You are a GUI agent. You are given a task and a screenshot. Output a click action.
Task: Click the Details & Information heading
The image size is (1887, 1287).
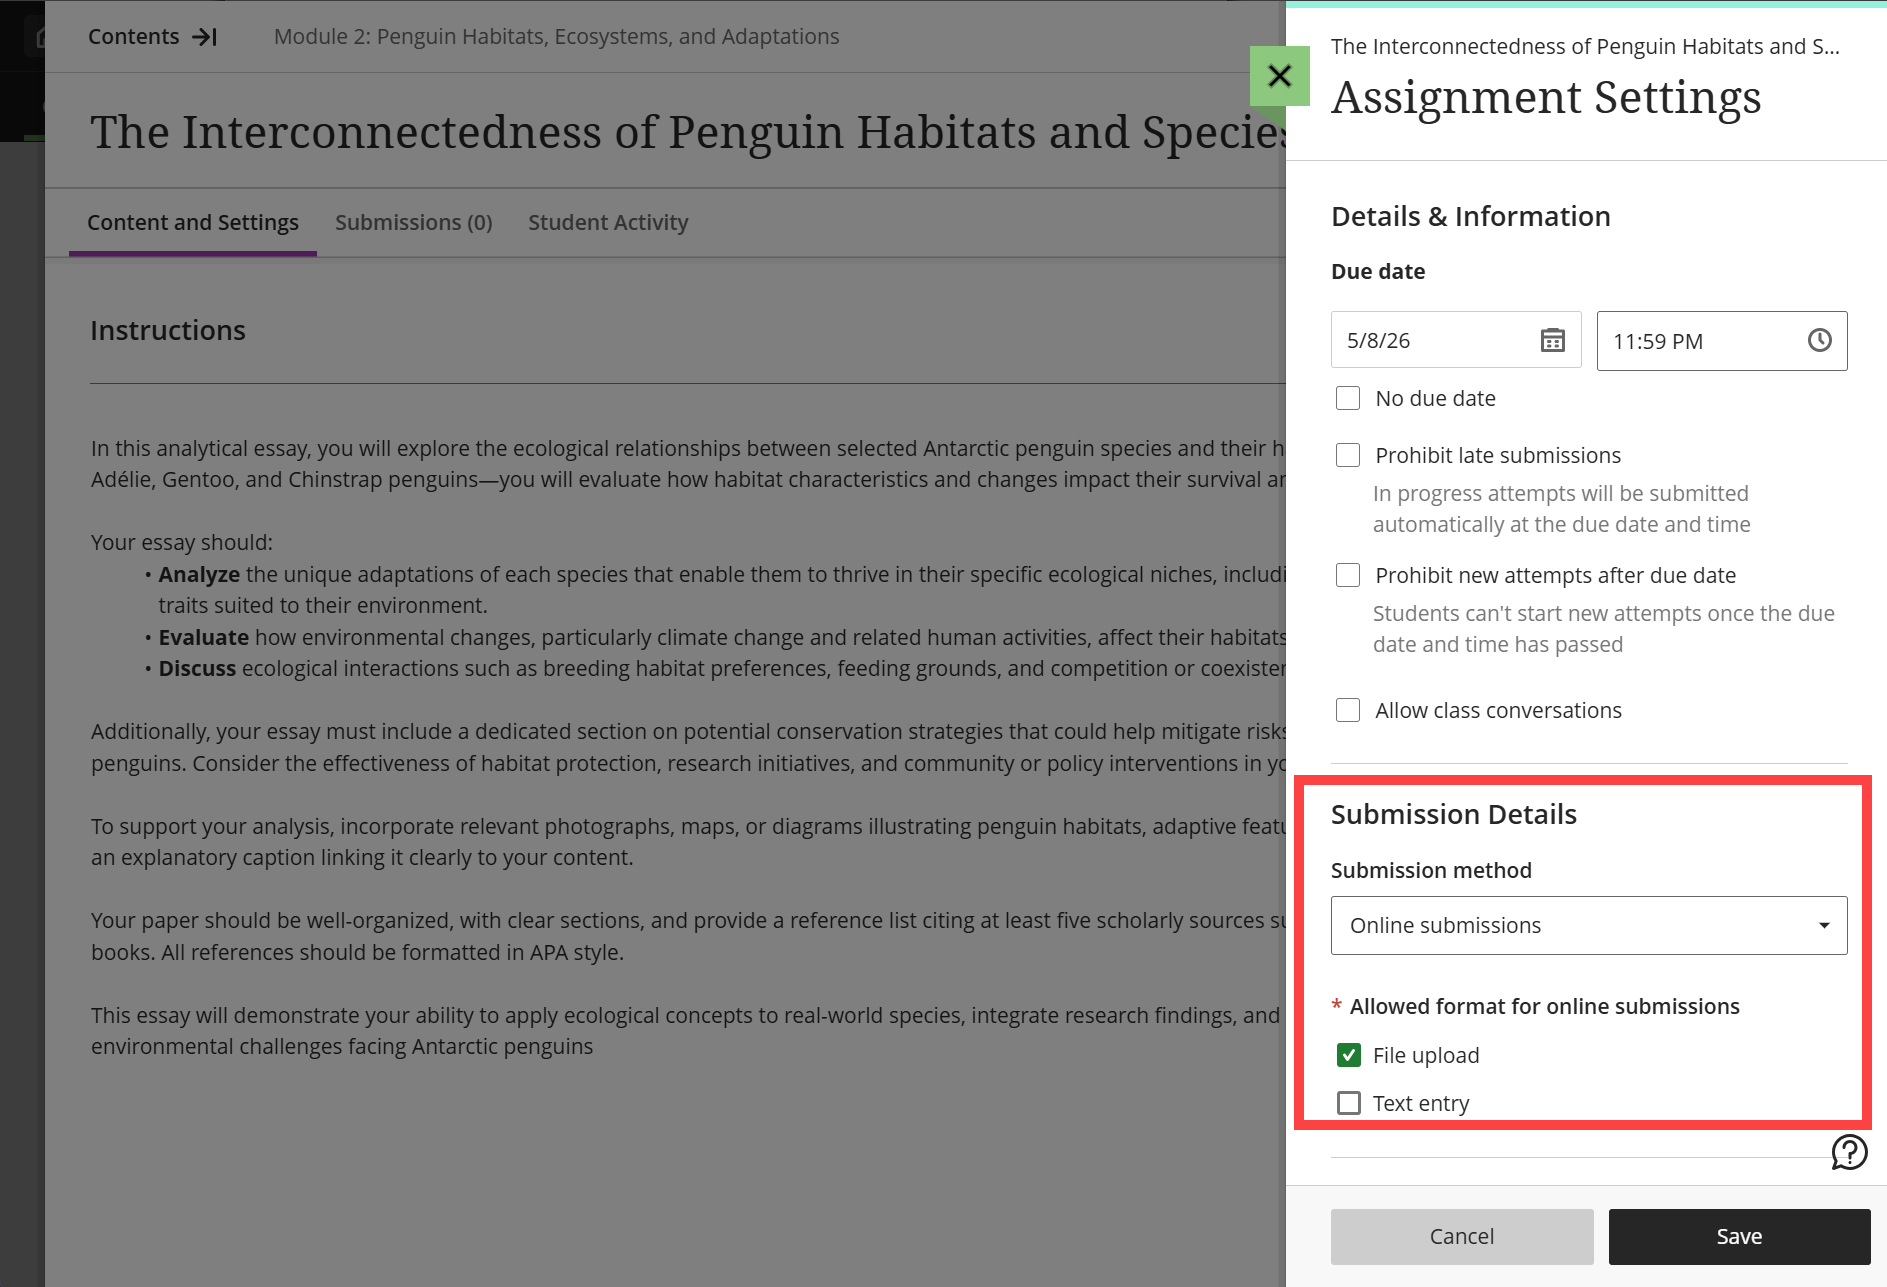[x=1470, y=217]
